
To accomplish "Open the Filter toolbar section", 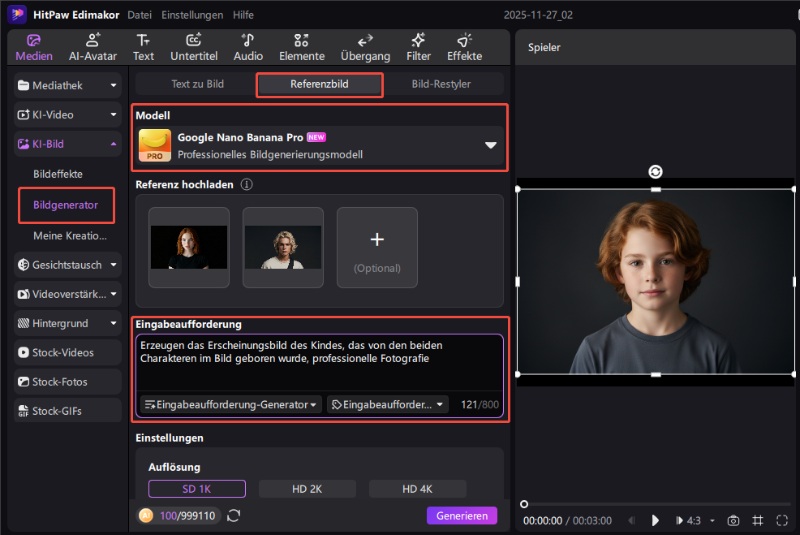I will click(x=418, y=46).
